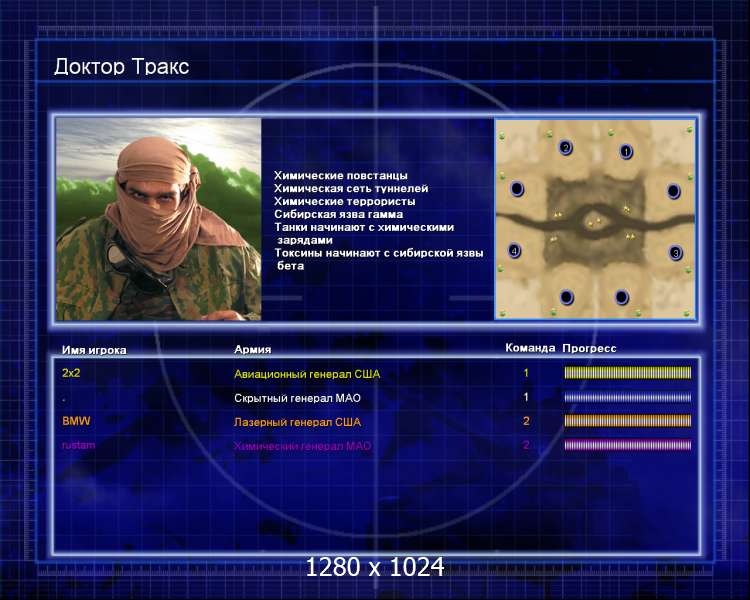The height and width of the screenshot is (600, 750).
Task: Pick the bottom-left unnumbered start spot on minimap
Action: 567,297
